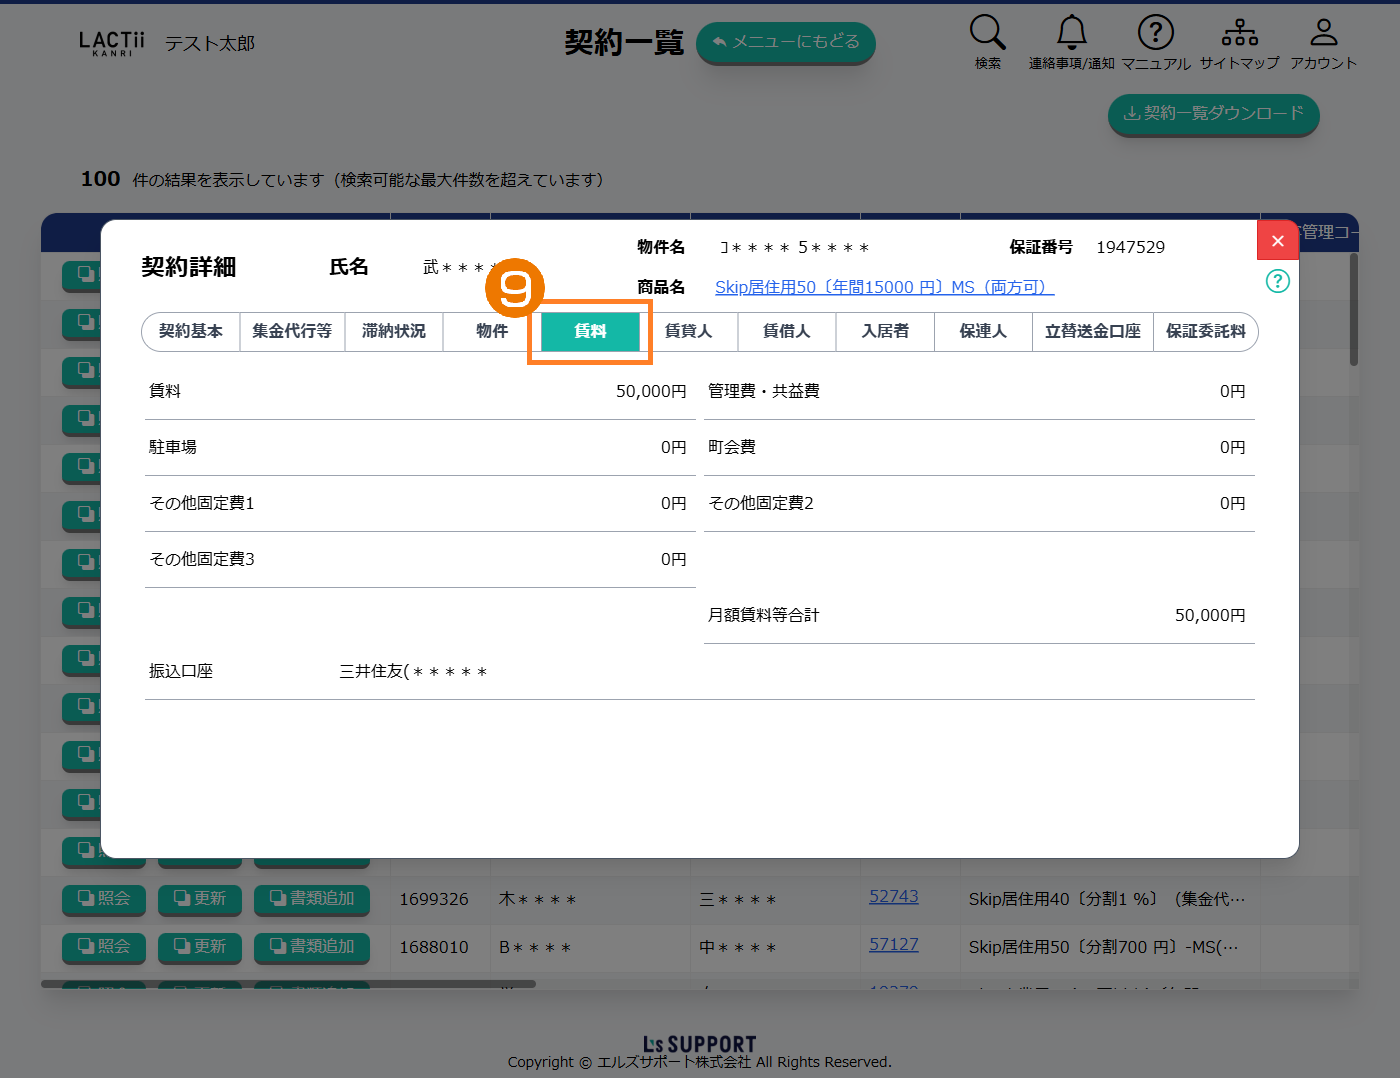Open the Skip居住用50 product name link
The image size is (1400, 1078).
pyautogui.click(x=884, y=287)
